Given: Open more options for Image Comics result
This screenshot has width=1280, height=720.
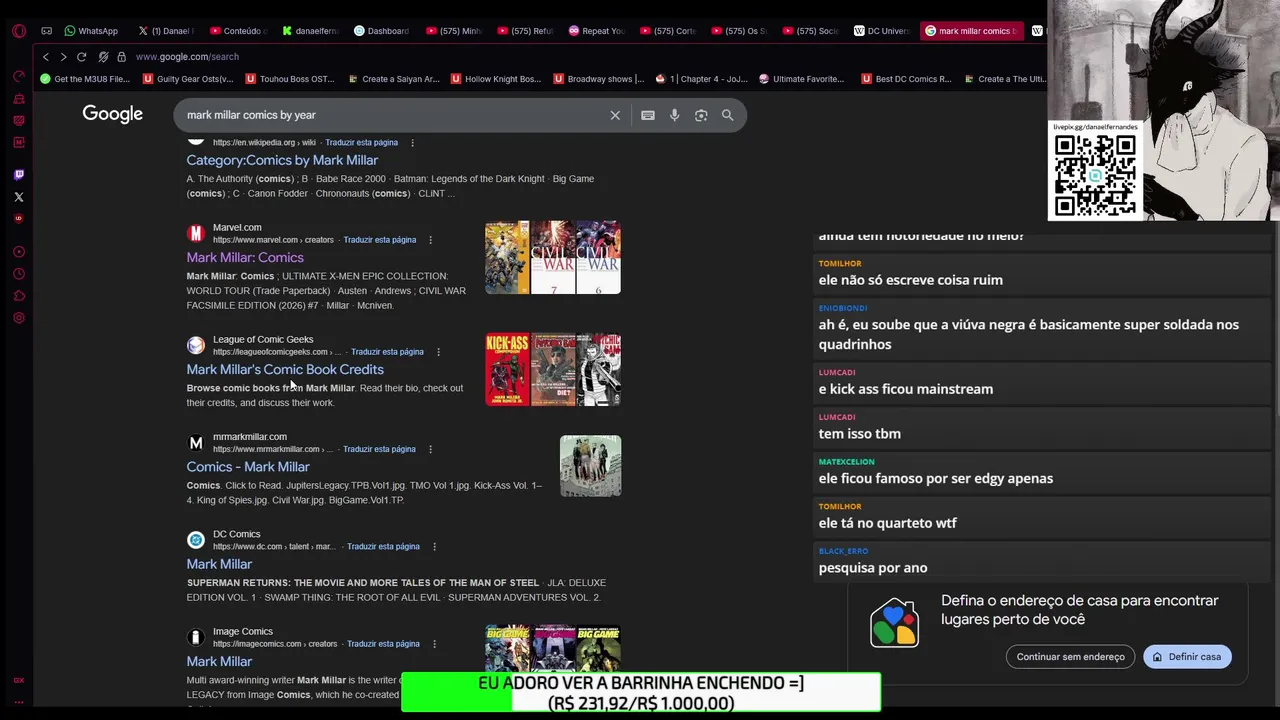Looking at the screenshot, I should coord(434,644).
